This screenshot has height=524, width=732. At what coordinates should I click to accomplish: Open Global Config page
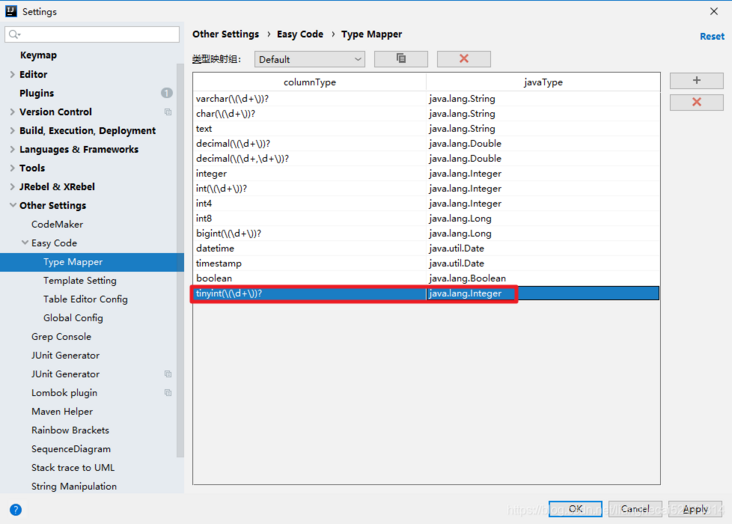73,318
